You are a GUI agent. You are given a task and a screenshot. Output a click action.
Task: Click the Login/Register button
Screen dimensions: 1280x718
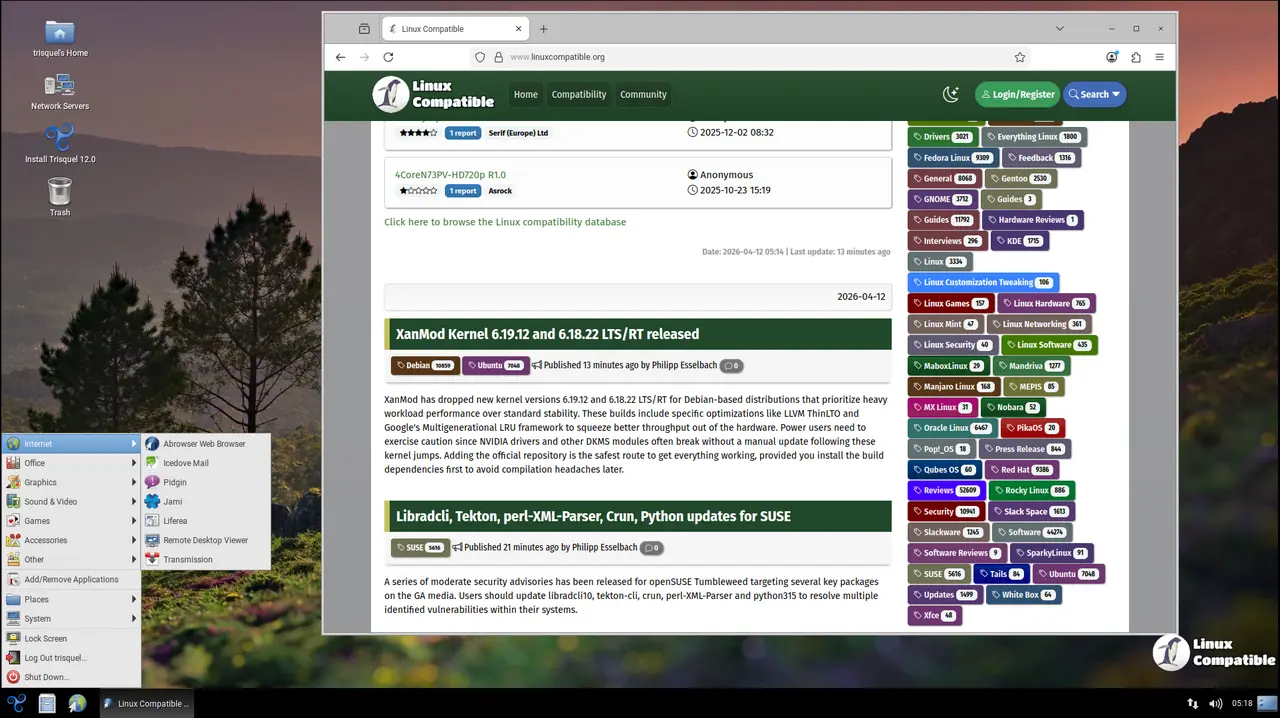[x=1017, y=94]
